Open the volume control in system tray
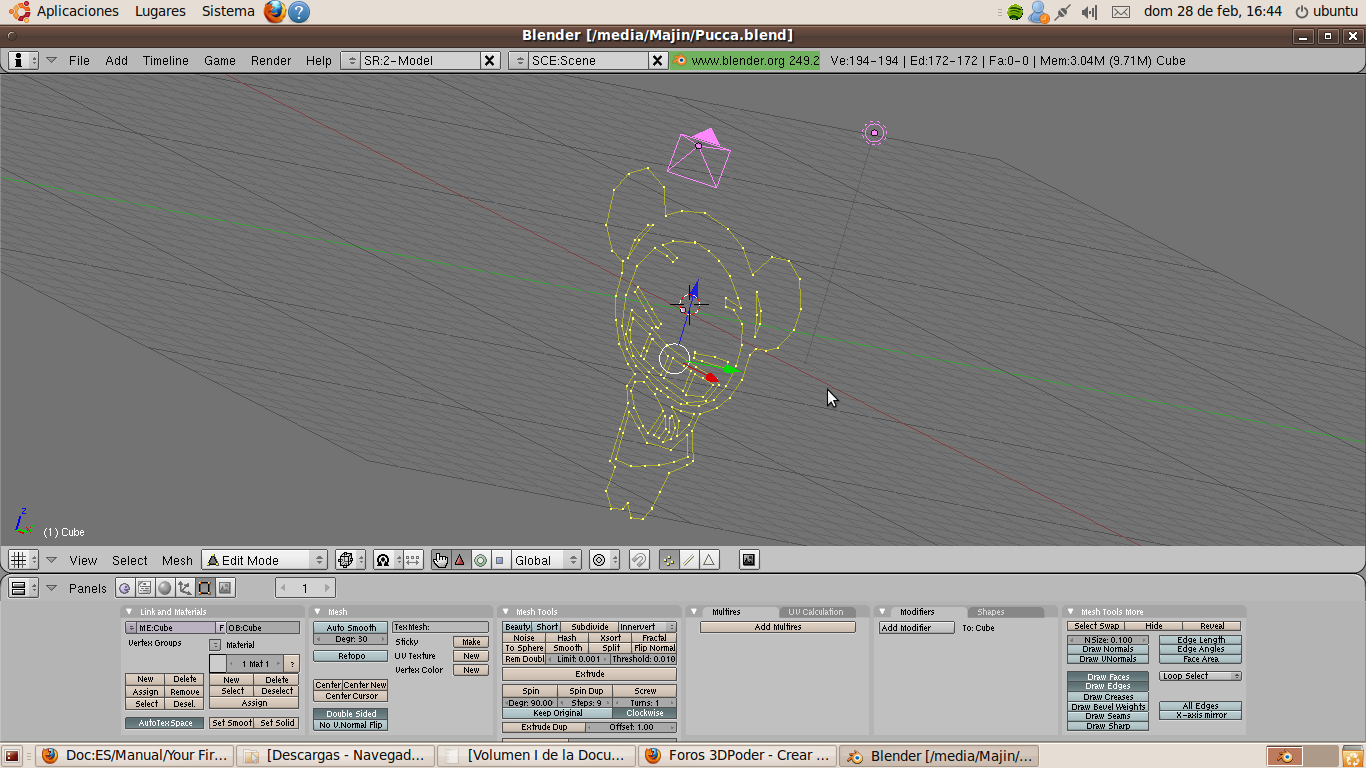This screenshot has width=1366, height=768. pyautogui.click(x=1090, y=12)
